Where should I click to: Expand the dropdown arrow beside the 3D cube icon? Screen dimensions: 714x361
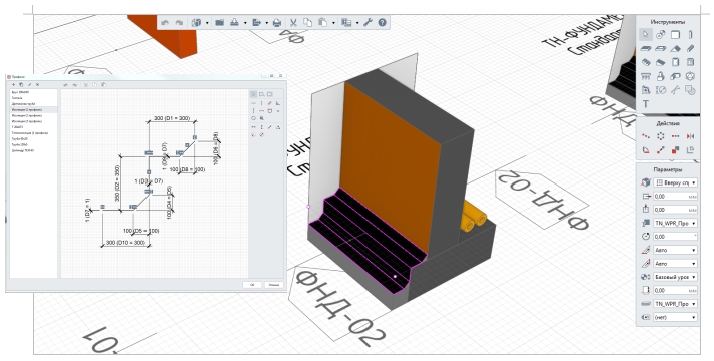point(207,23)
